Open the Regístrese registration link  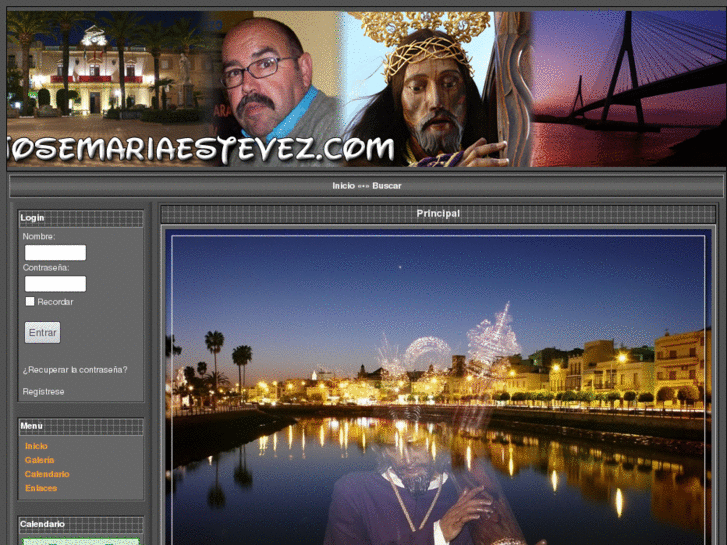click(x=44, y=391)
